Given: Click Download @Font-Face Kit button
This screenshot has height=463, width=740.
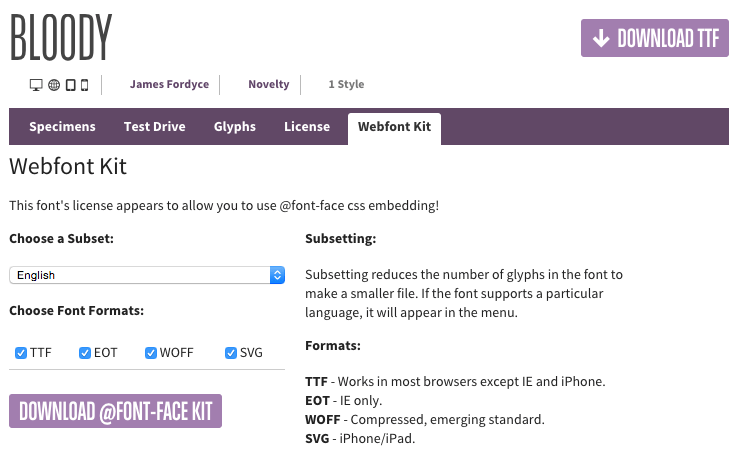Looking at the screenshot, I should pos(115,411).
